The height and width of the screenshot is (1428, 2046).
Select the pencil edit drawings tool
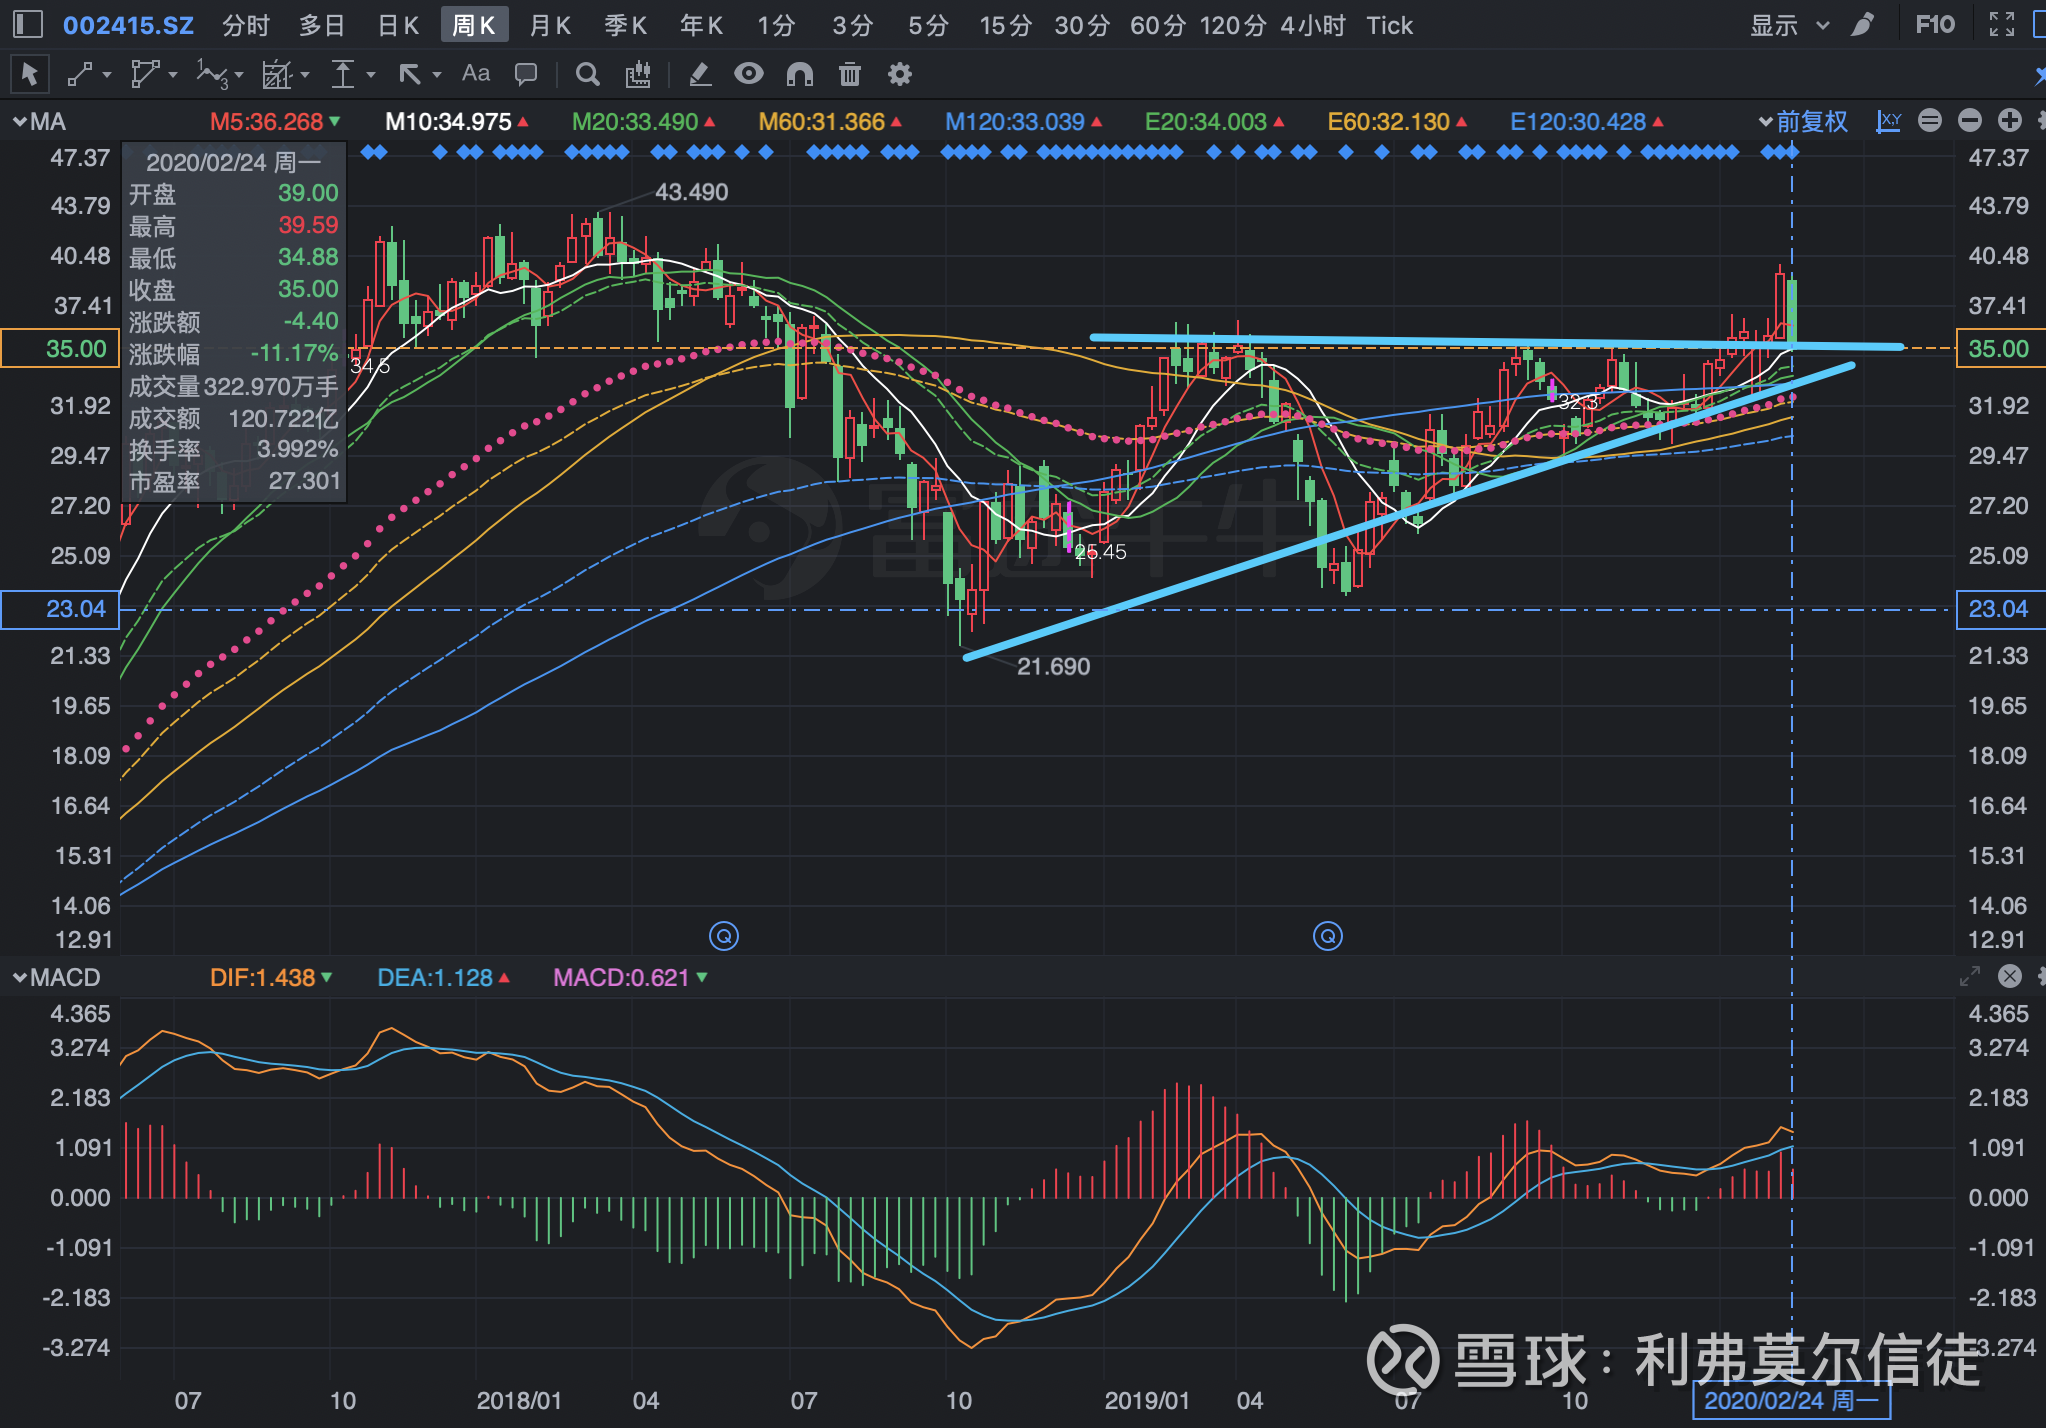coord(700,74)
